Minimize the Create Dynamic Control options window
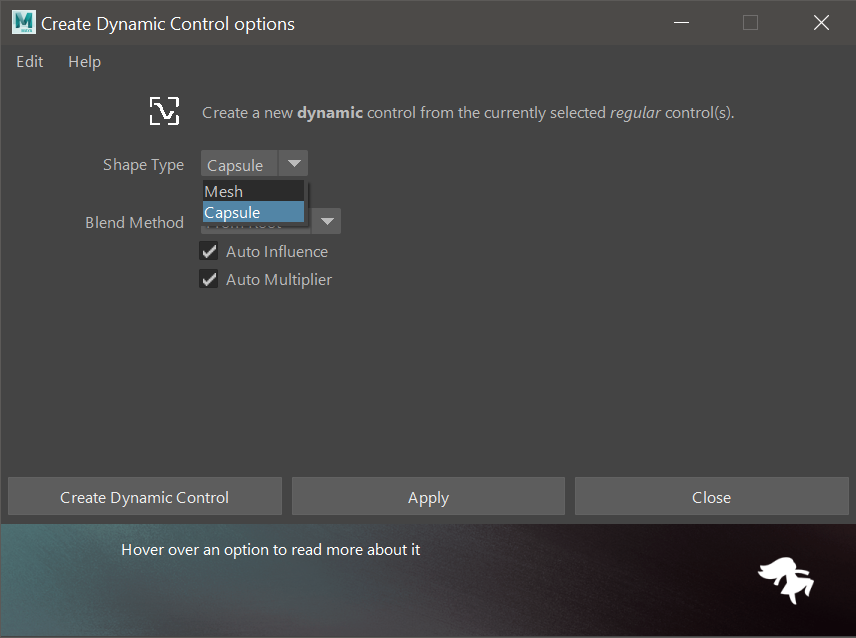Image resolution: width=856 pixels, height=638 pixels. (x=680, y=22)
